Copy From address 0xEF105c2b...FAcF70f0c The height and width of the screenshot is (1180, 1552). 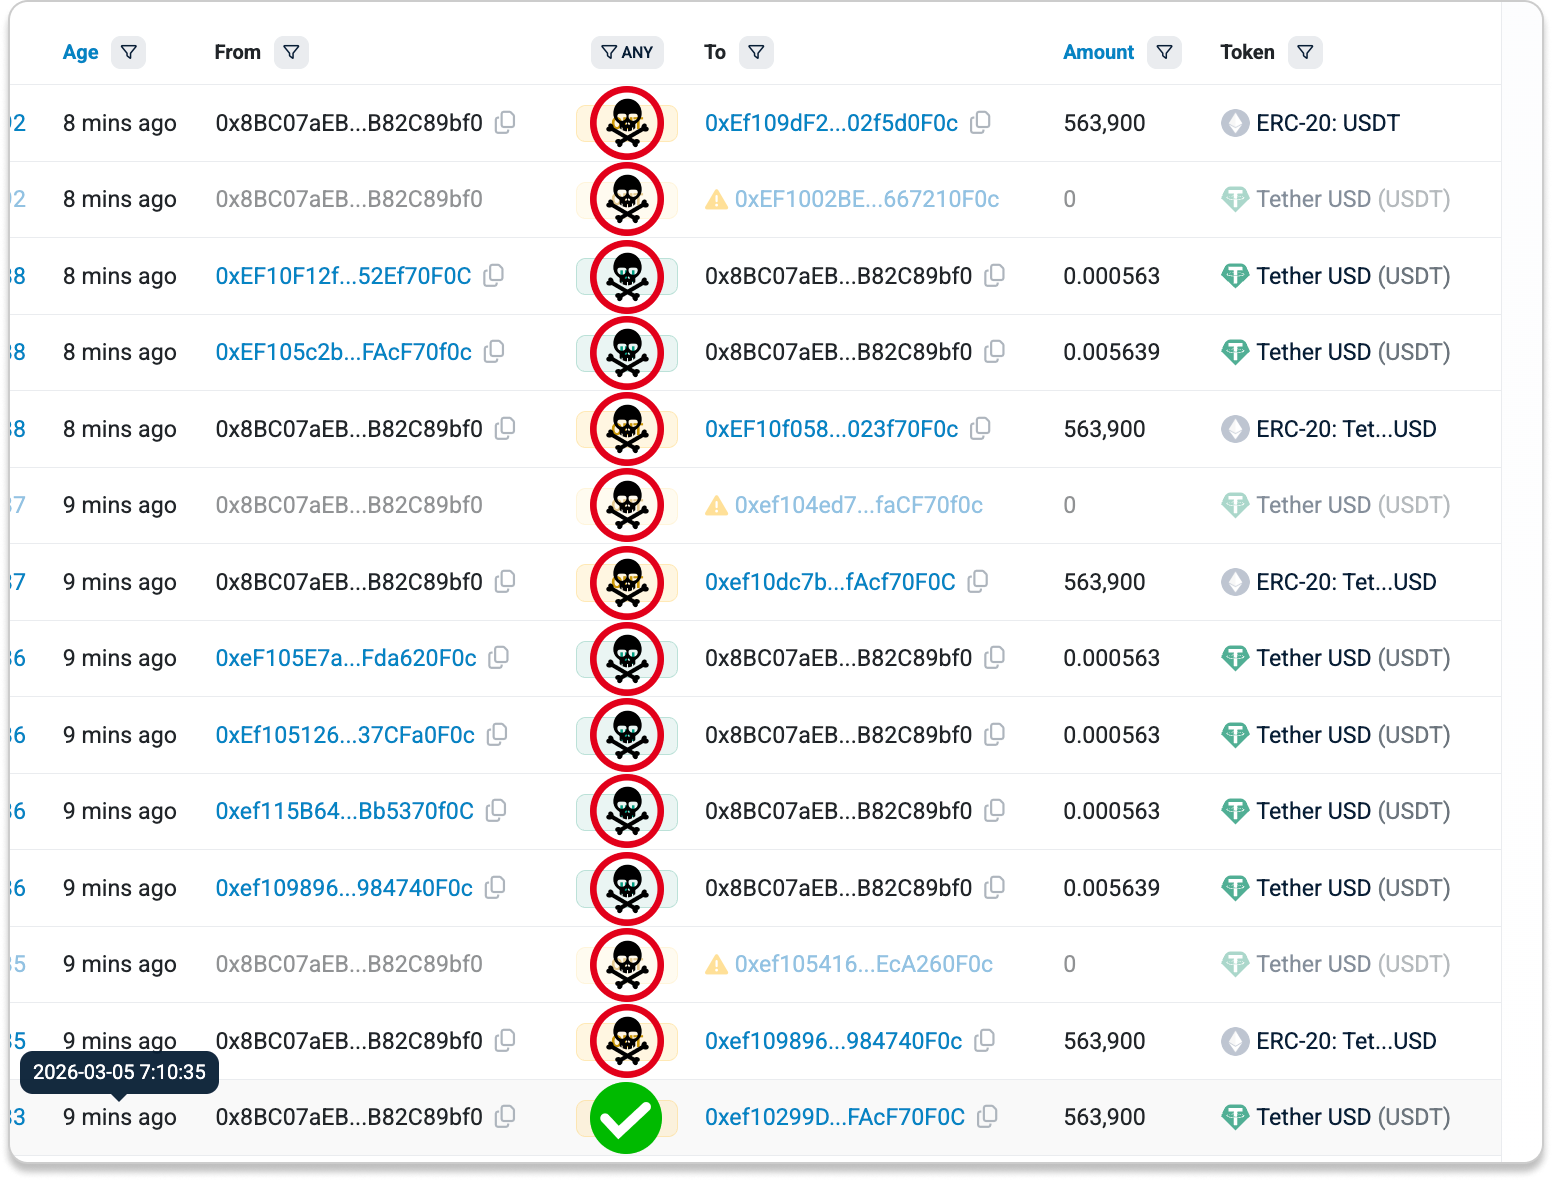point(495,351)
